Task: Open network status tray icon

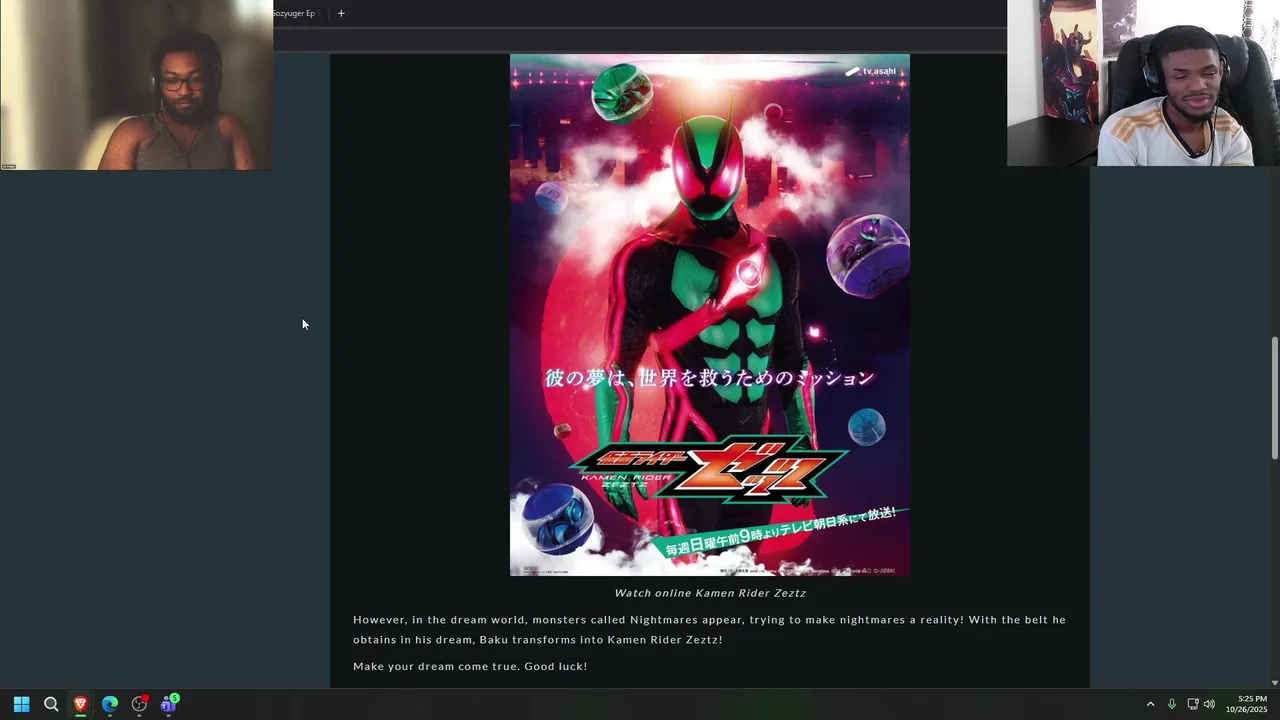Action: [1193, 704]
